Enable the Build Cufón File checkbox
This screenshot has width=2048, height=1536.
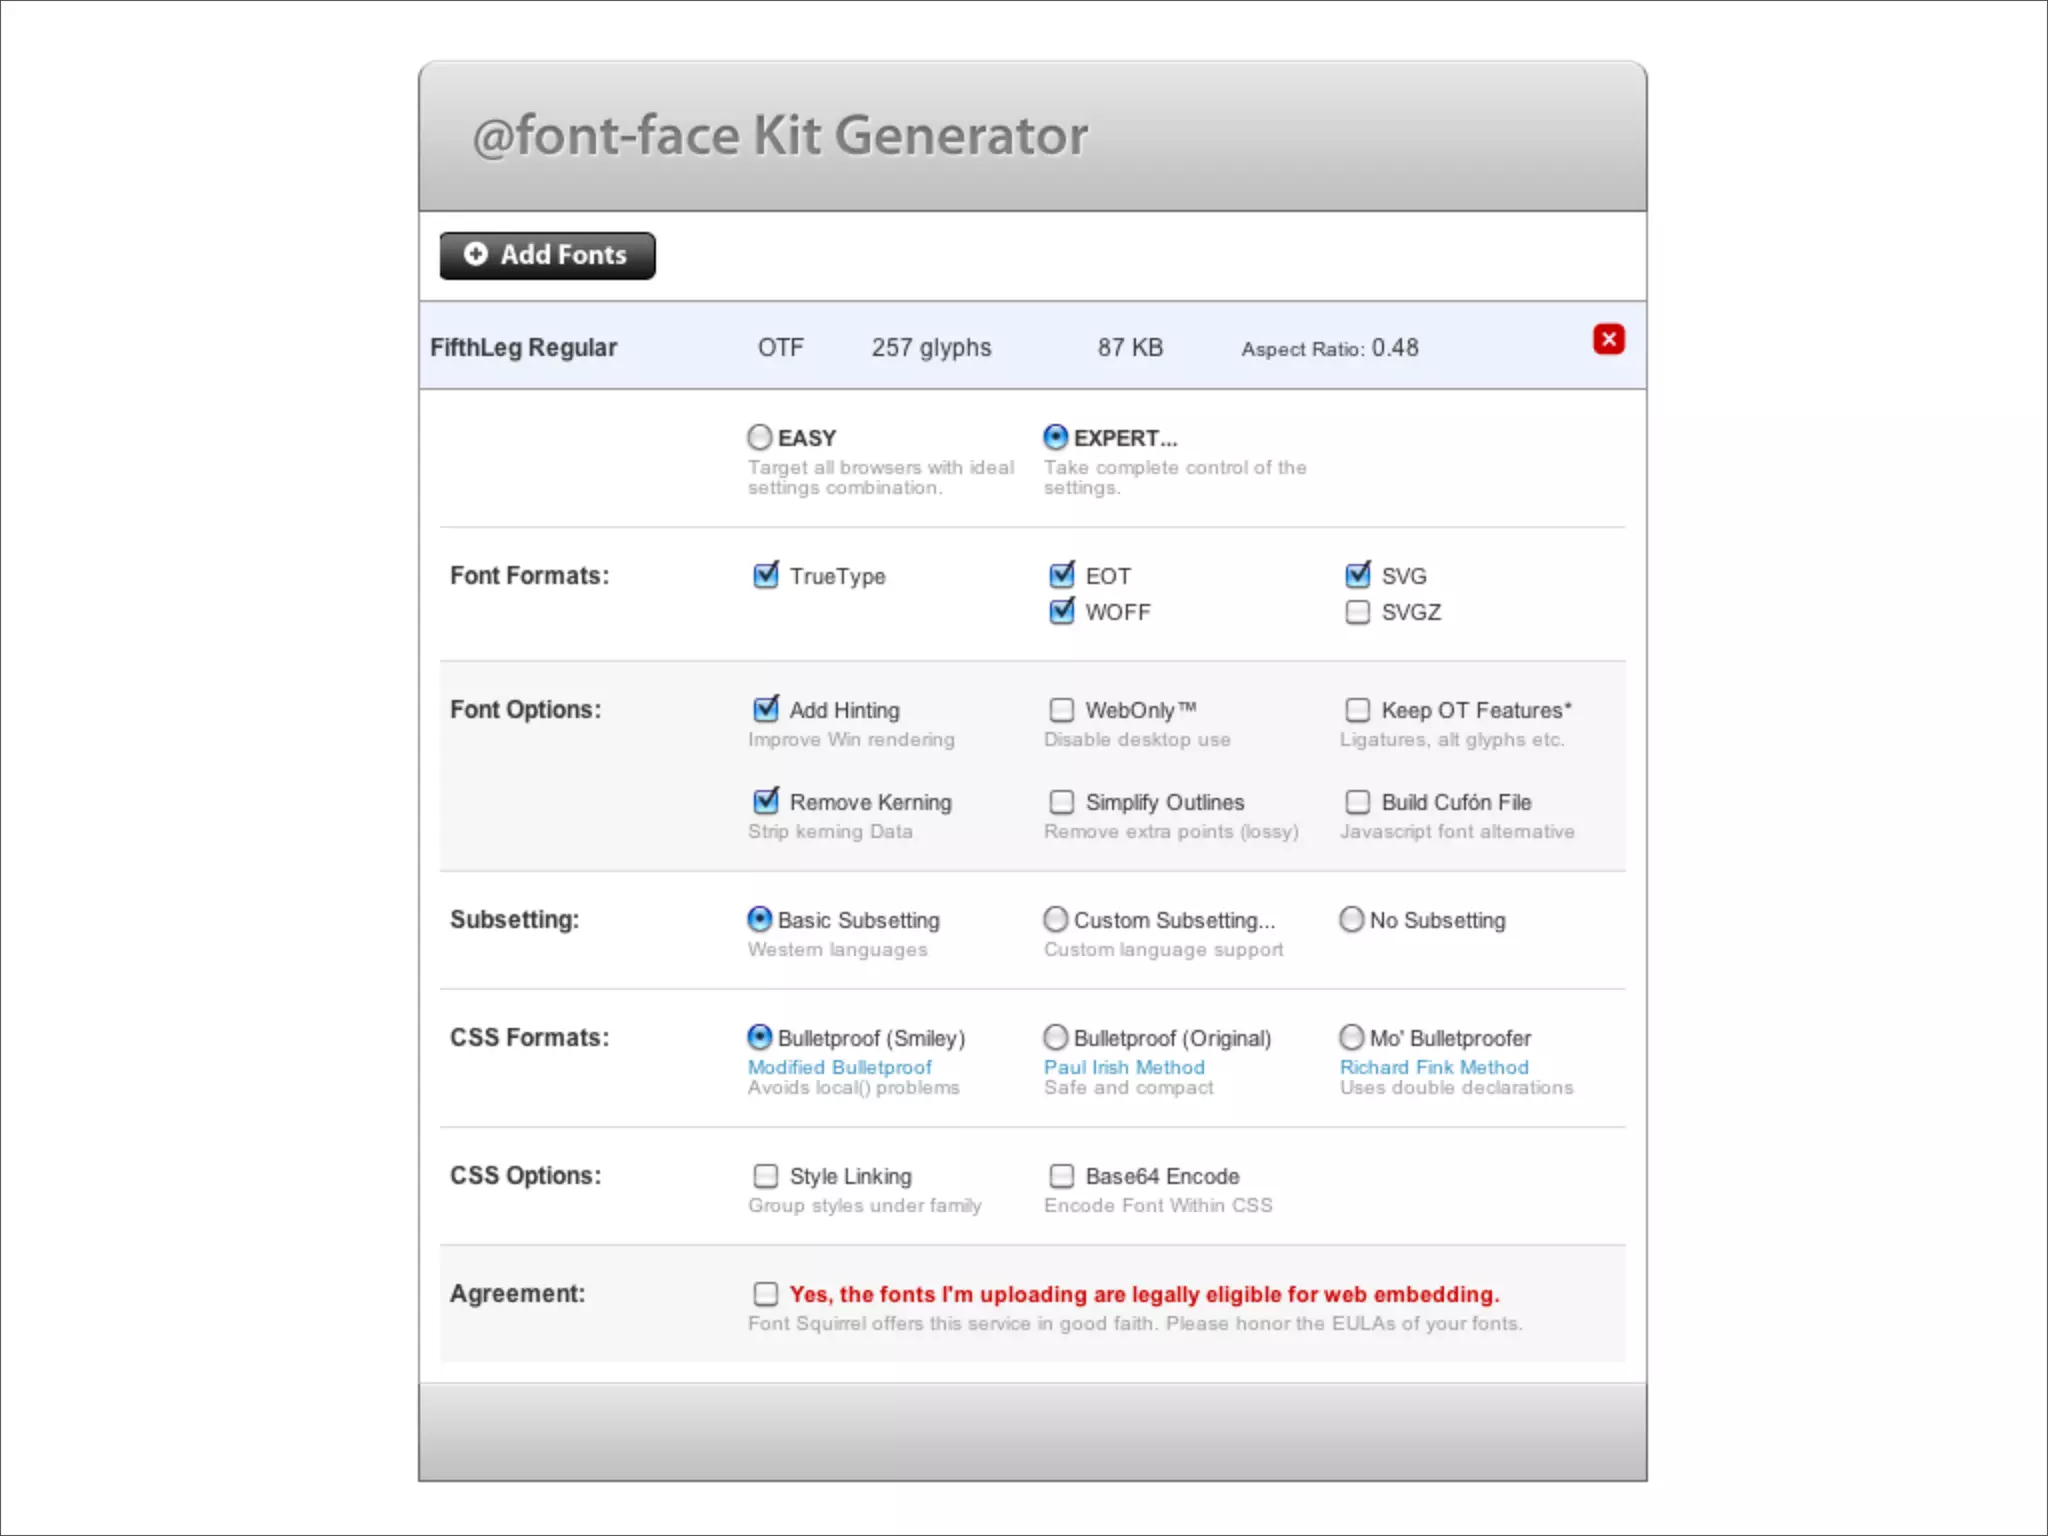point(1357,801)
